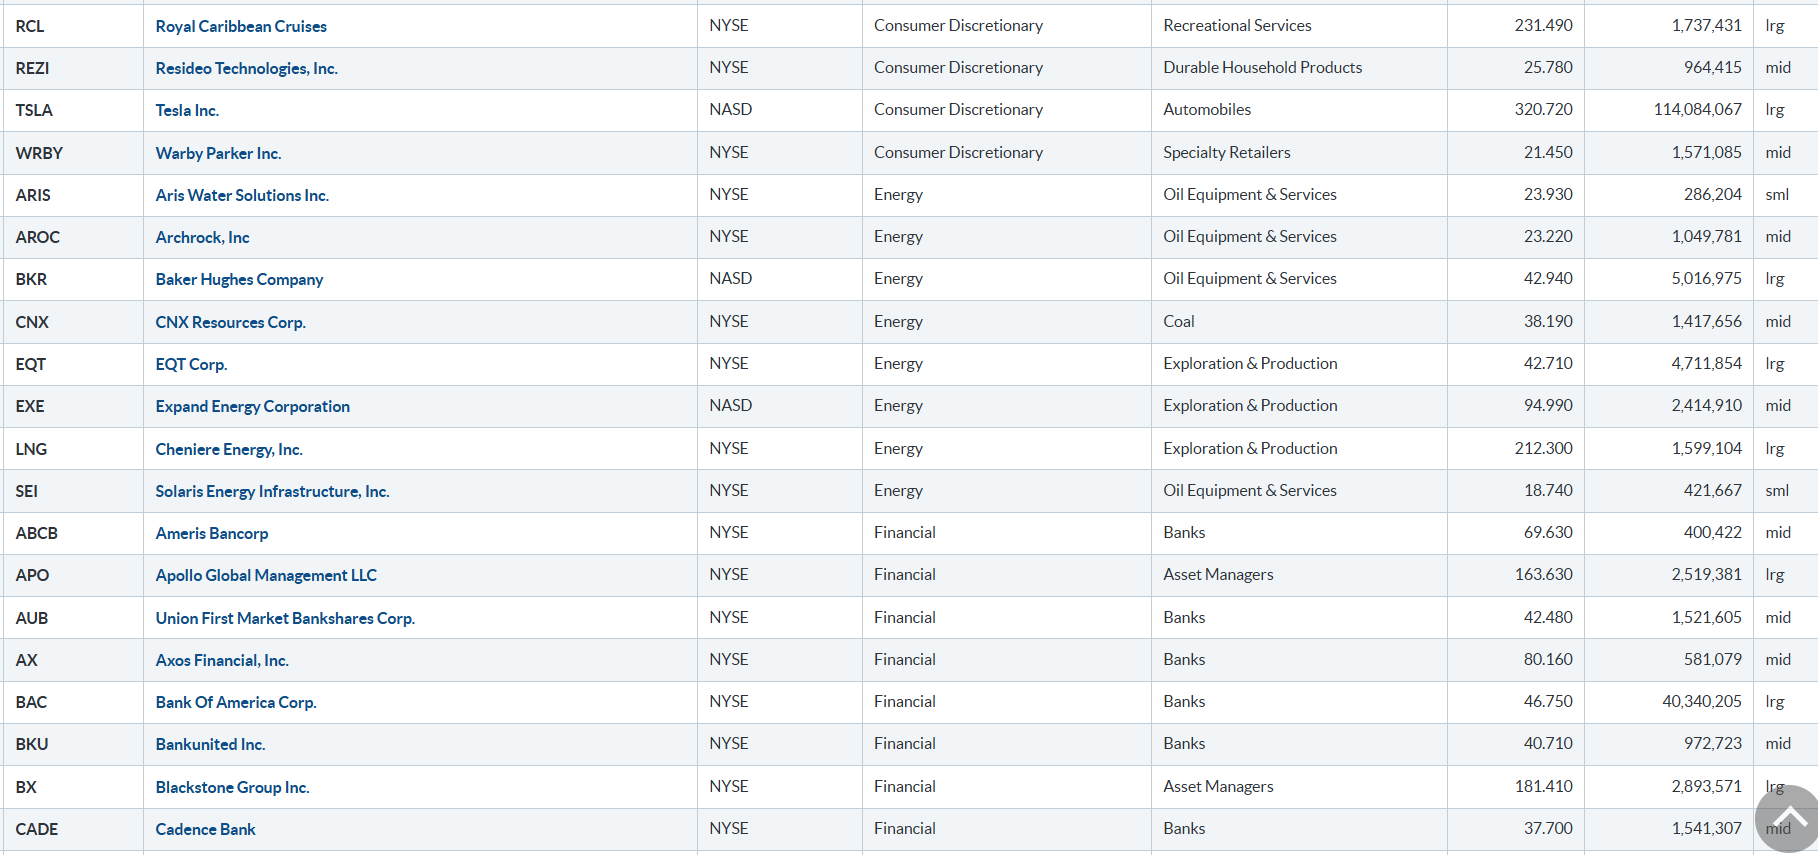
Task: Open Archrock, Inc link
Action: click(202, 237)
